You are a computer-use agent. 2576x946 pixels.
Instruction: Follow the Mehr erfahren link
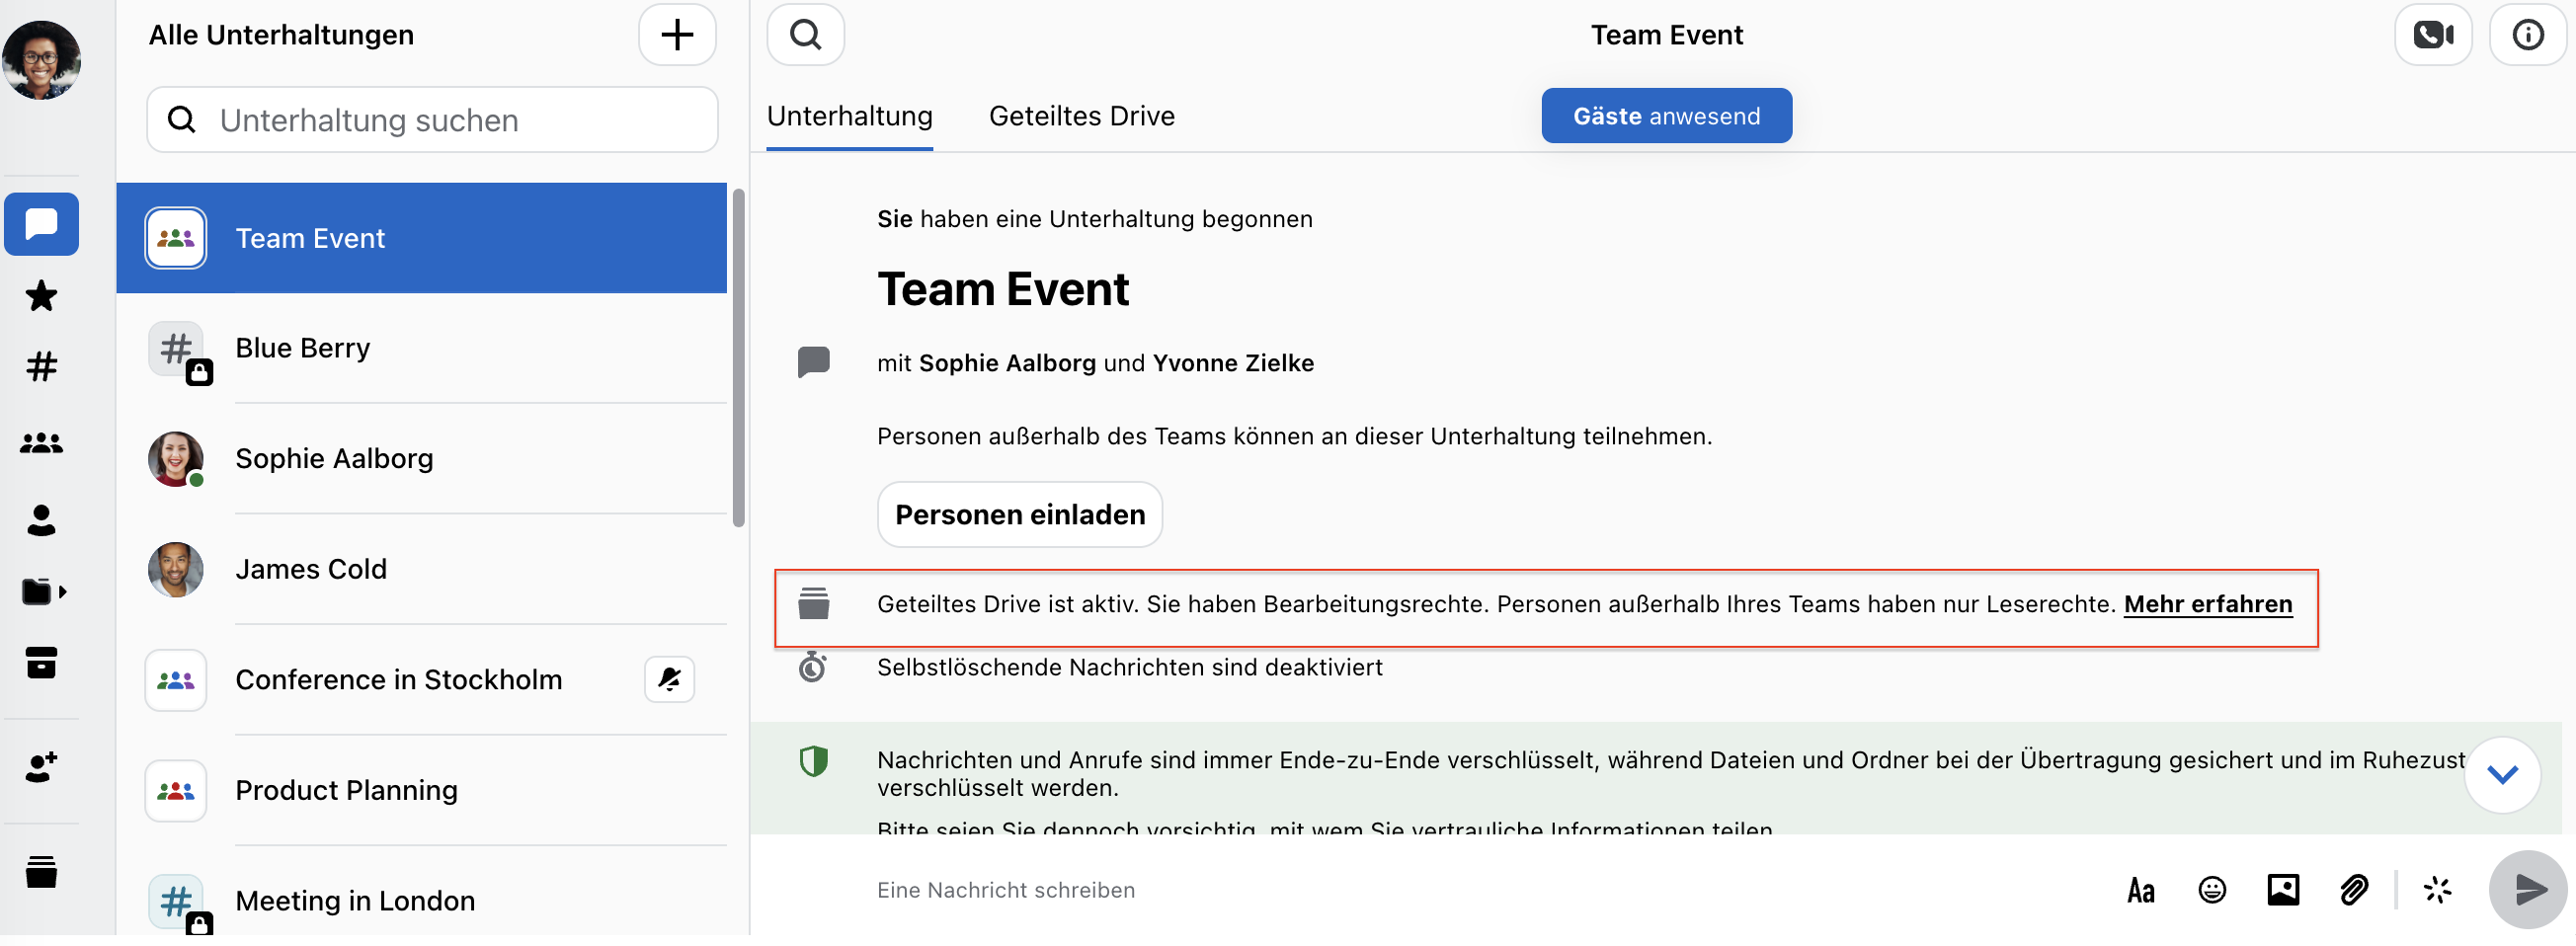[x=2207, y=605]
